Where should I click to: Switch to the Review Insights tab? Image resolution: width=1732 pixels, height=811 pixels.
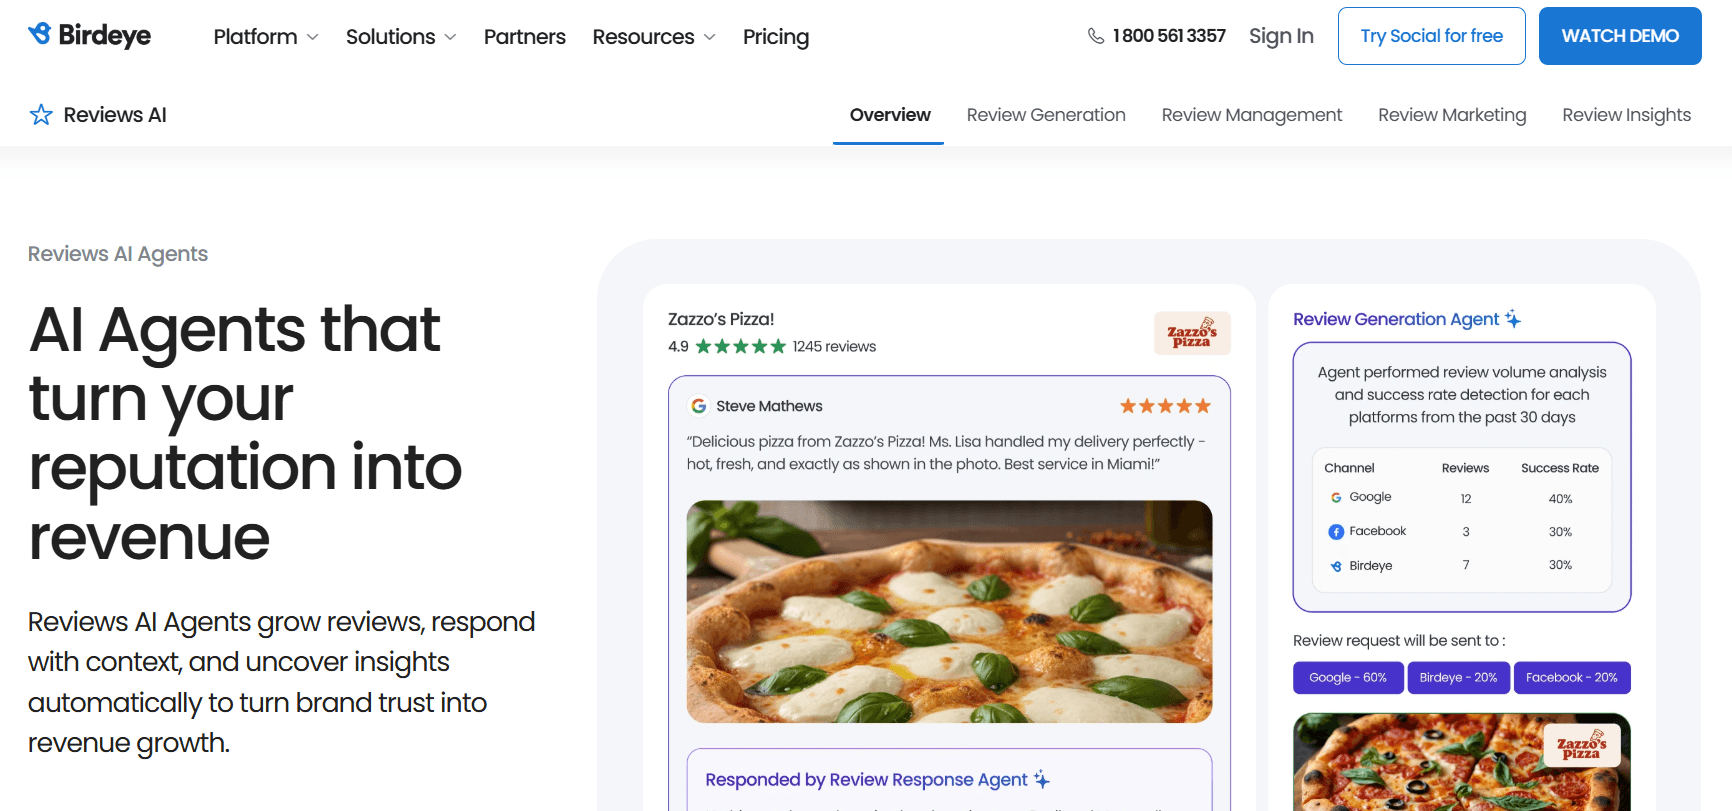click(x=1627, y=115)
